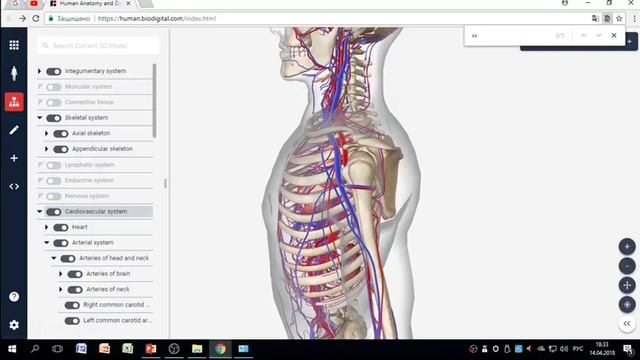Go to next find result arrow

(599, 36)
